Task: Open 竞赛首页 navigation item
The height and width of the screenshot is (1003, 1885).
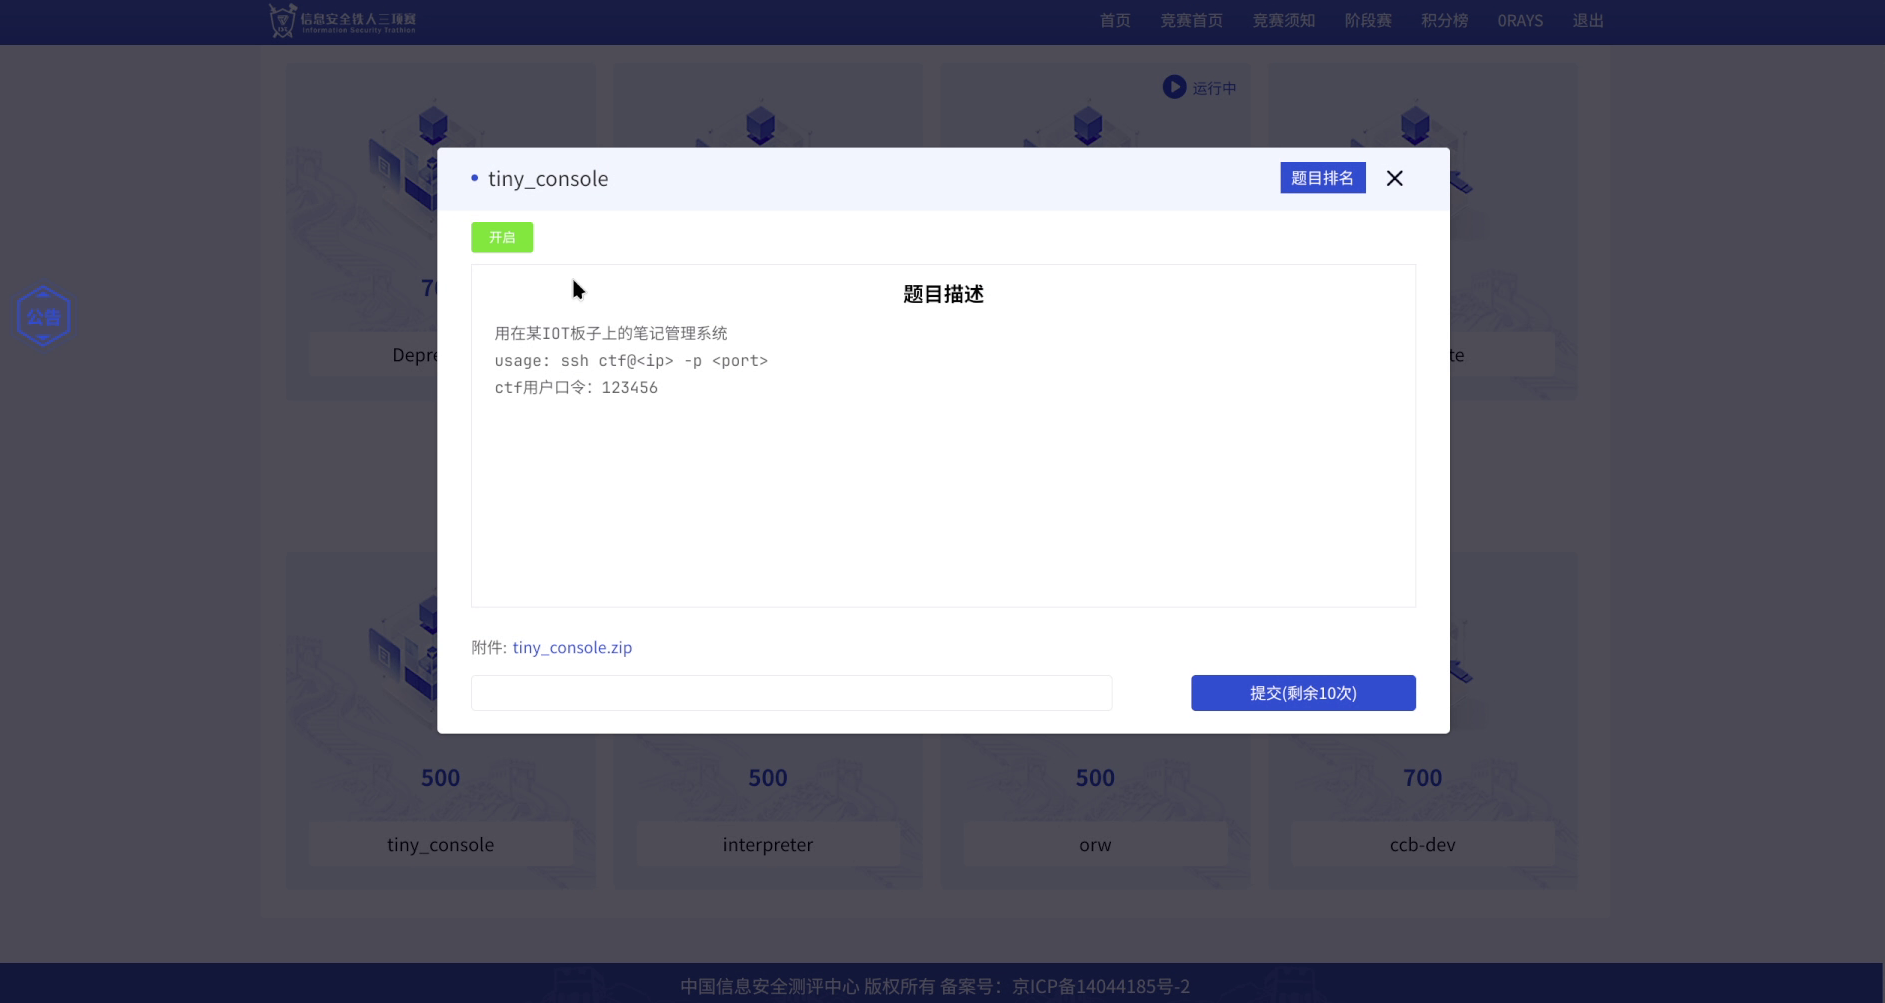Action: [x=1191, y=21]
